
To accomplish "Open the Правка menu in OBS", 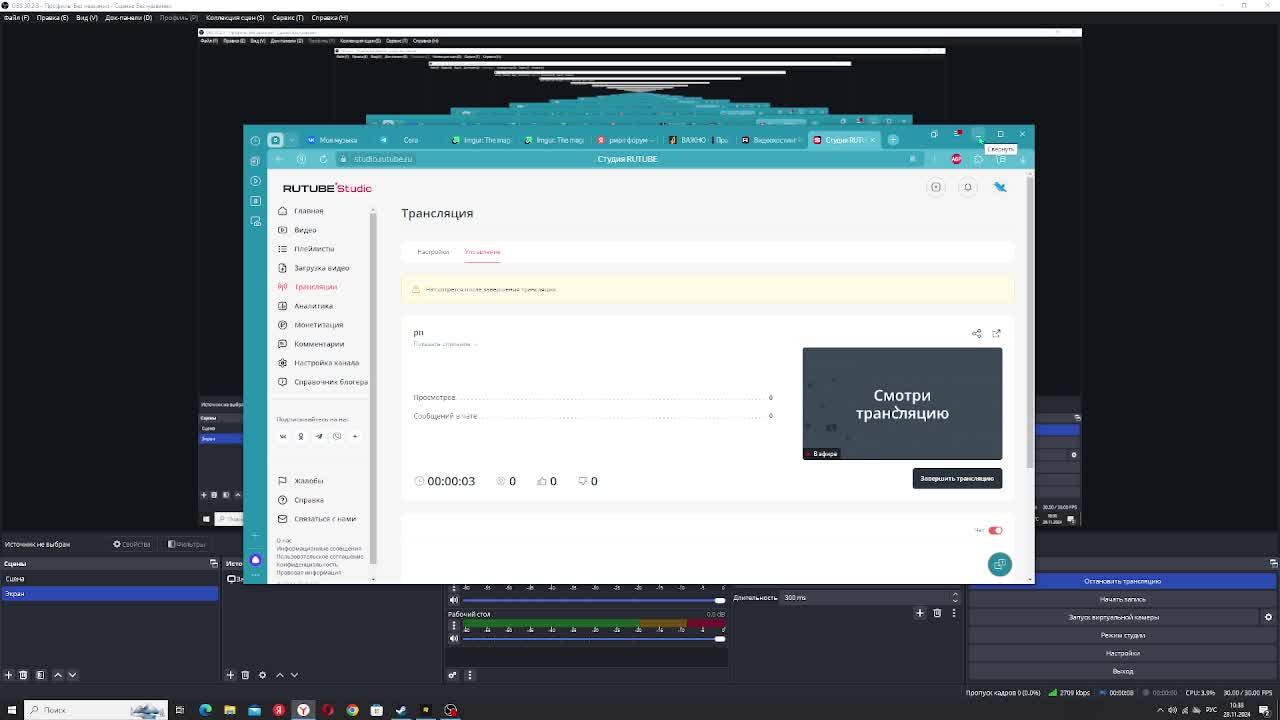I will (52, 18).
